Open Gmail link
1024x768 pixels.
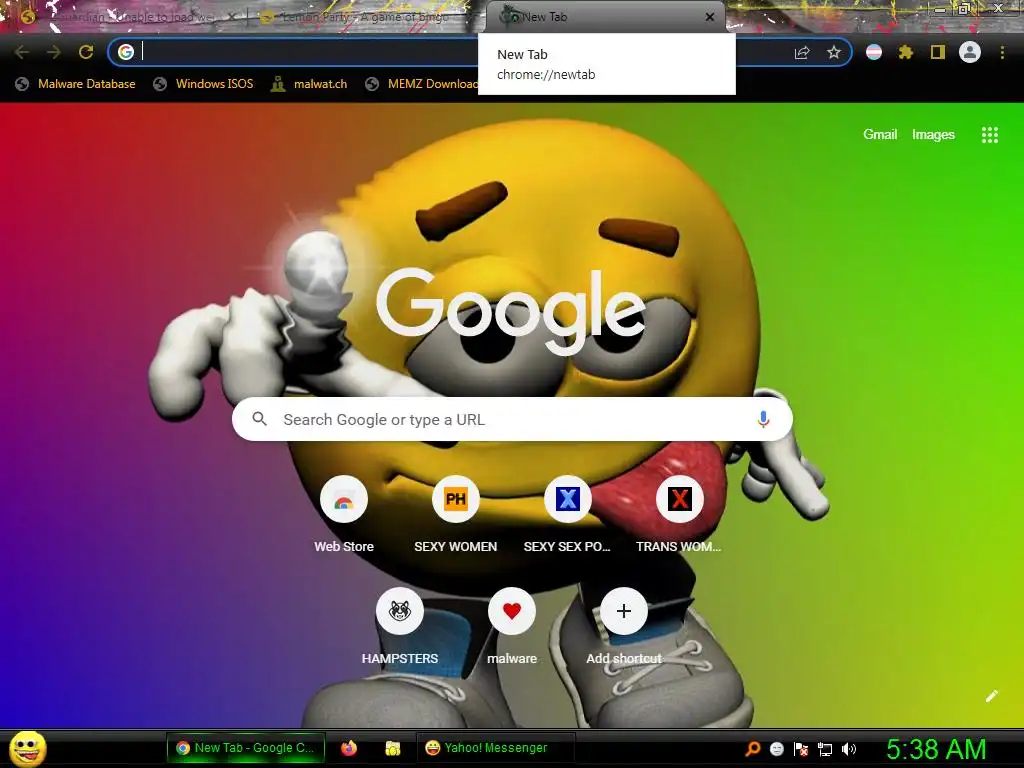880,135
